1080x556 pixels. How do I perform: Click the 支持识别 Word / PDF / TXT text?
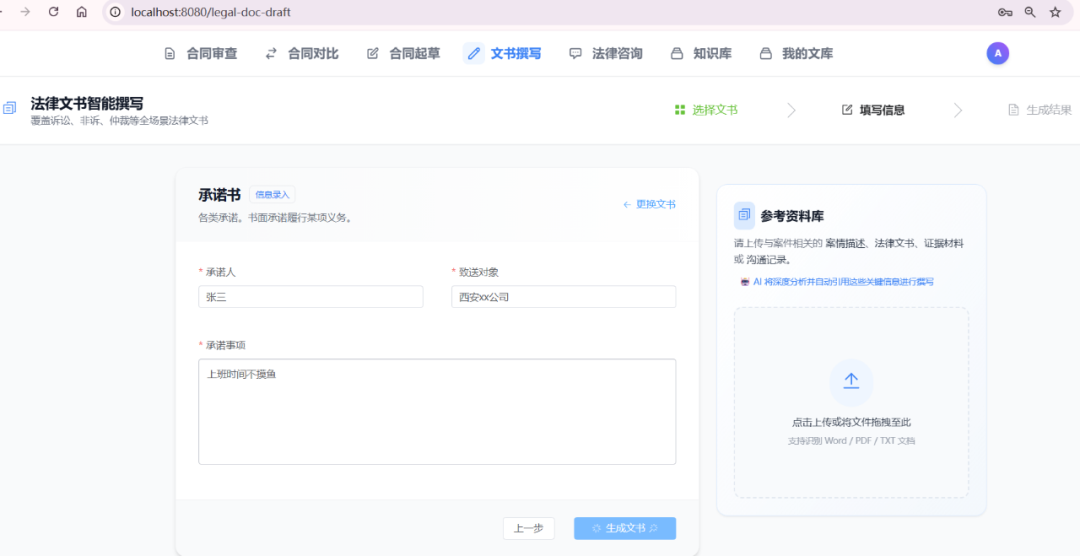[851, 441]
